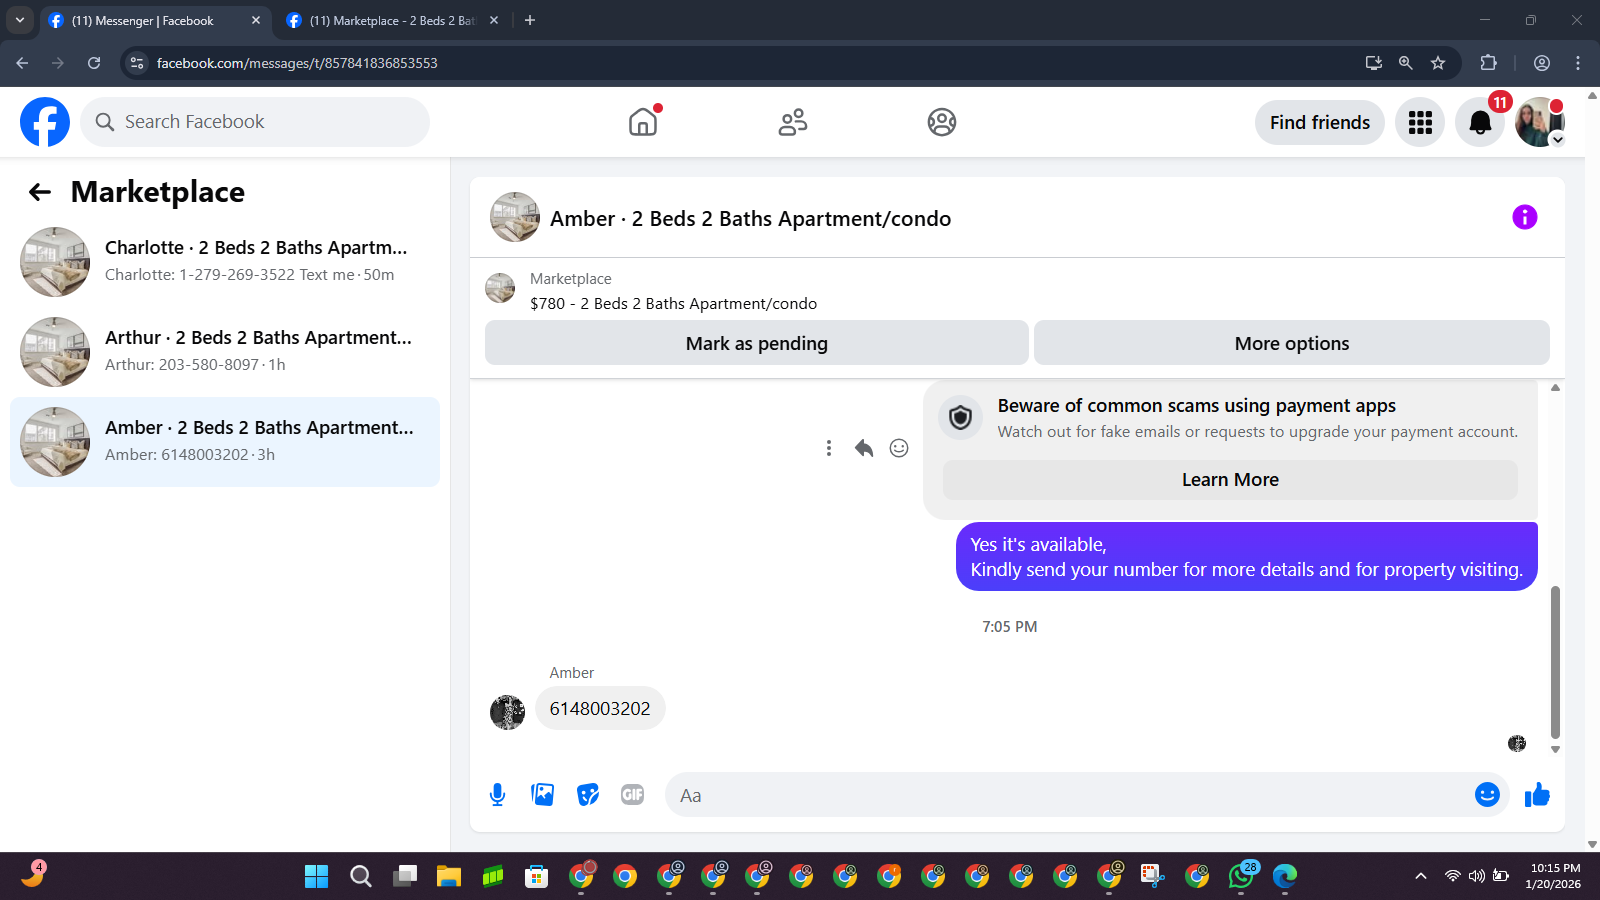Open the Windows Start menu
Image resolution: width=1600 pixels, height=900 pixels.
317,877
